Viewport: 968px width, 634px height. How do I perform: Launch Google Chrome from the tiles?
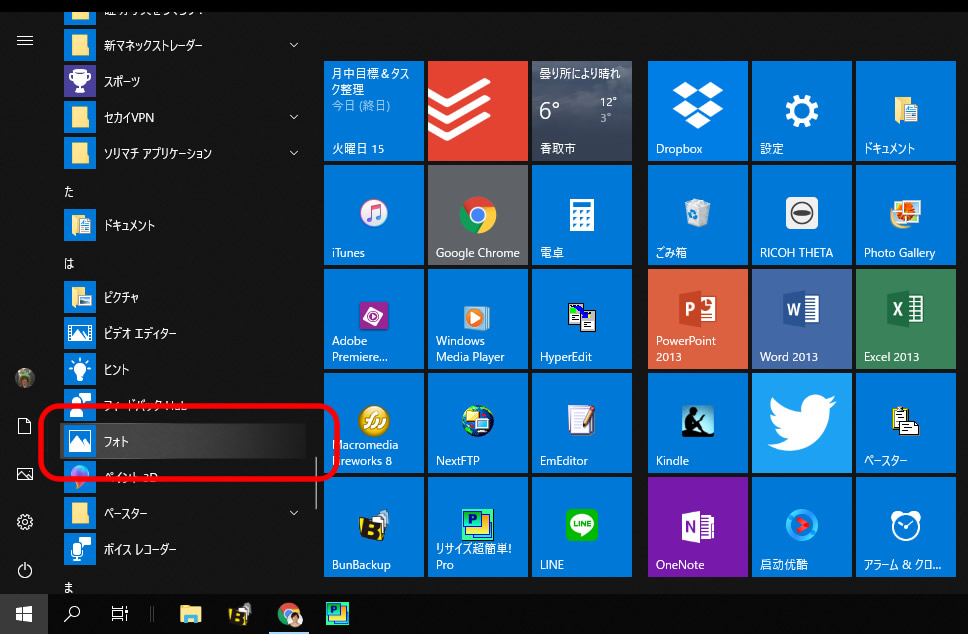[x=477, y=215]
